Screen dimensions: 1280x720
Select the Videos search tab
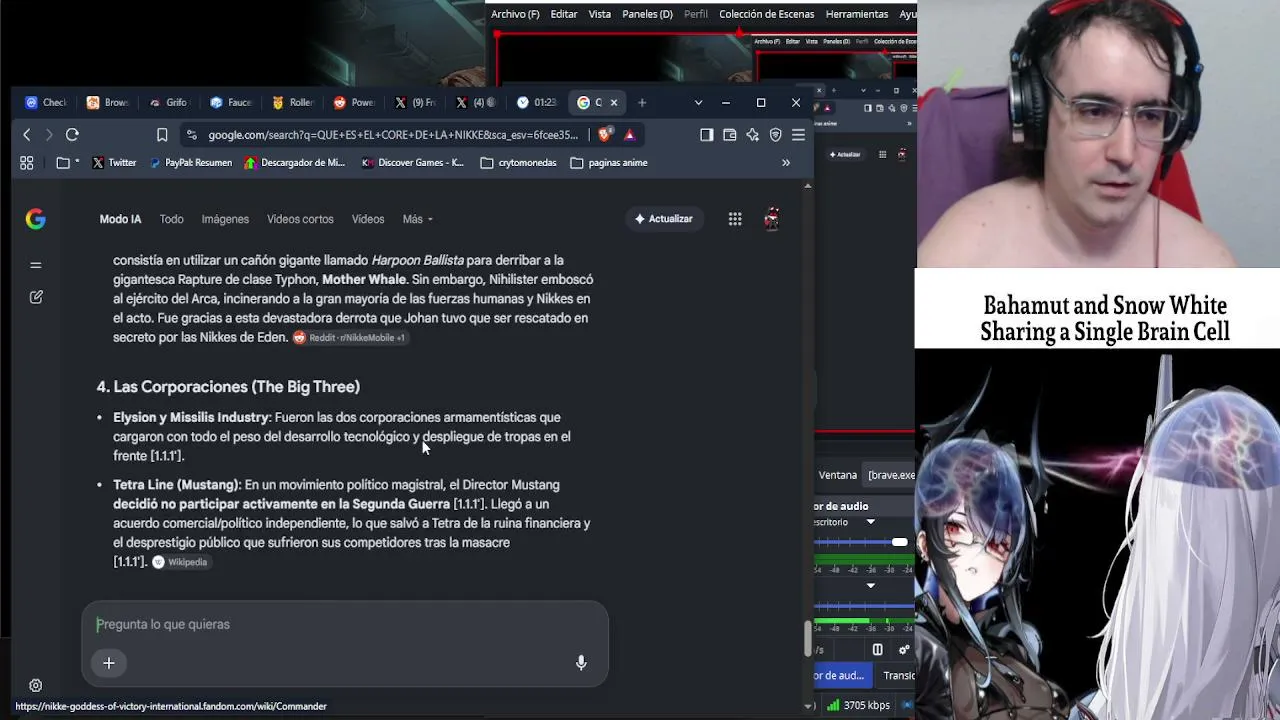tap(367, 219)
